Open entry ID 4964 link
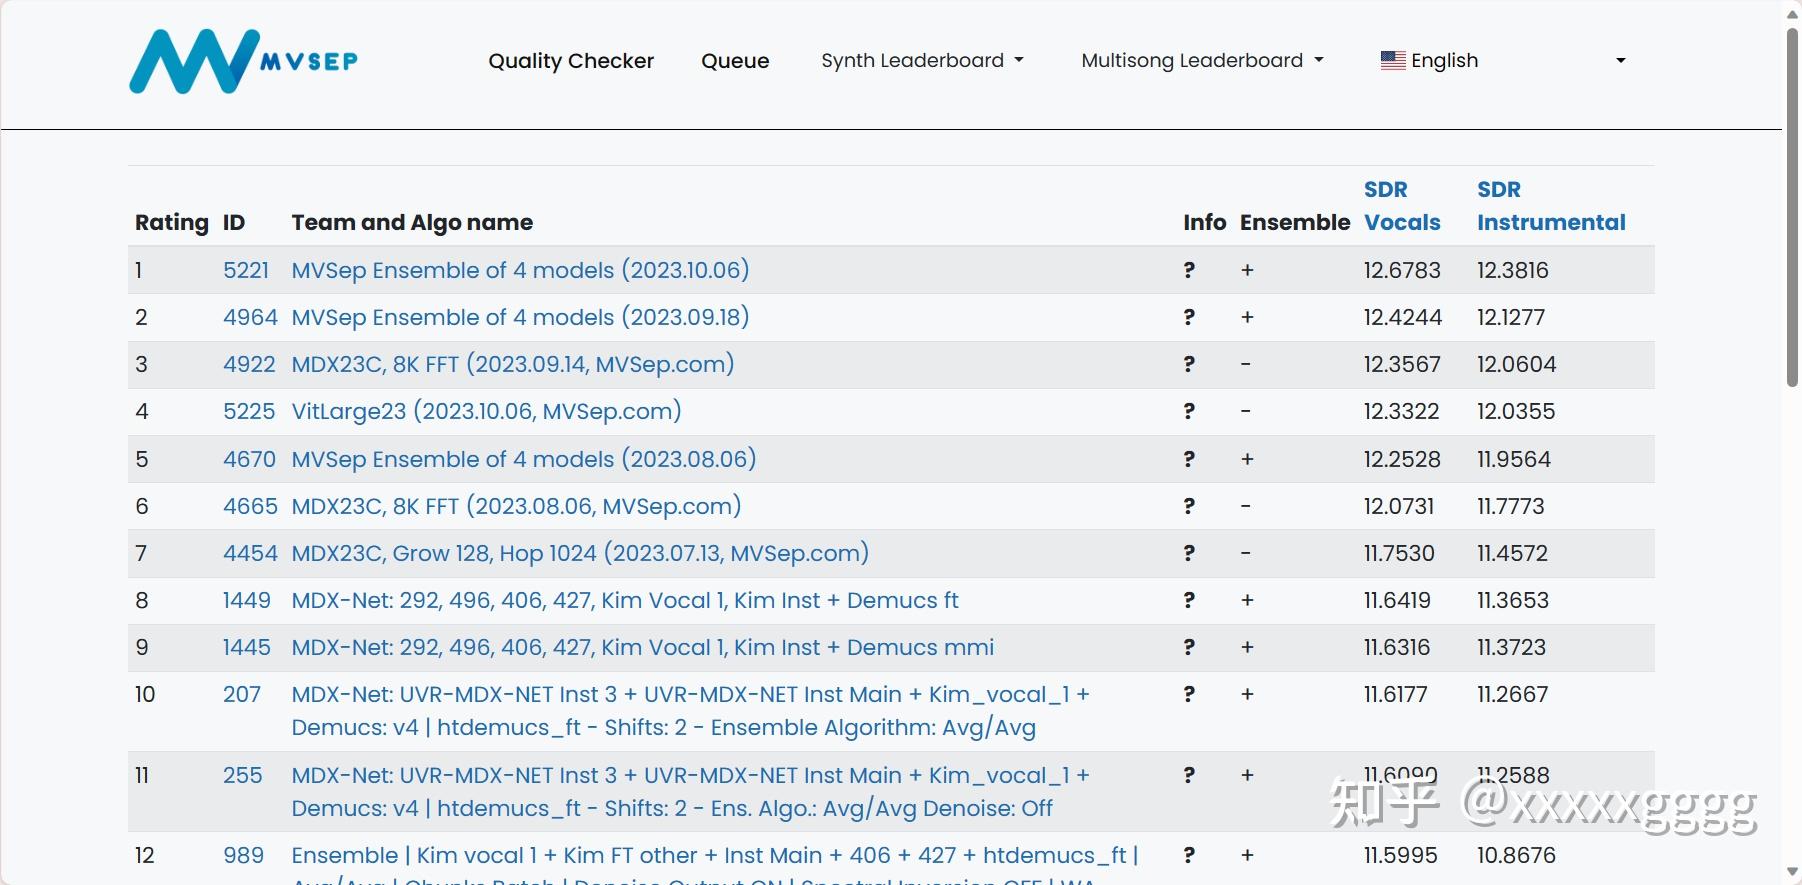Image resolution: width=1802 pixels, height=885 pixels. 250,317
